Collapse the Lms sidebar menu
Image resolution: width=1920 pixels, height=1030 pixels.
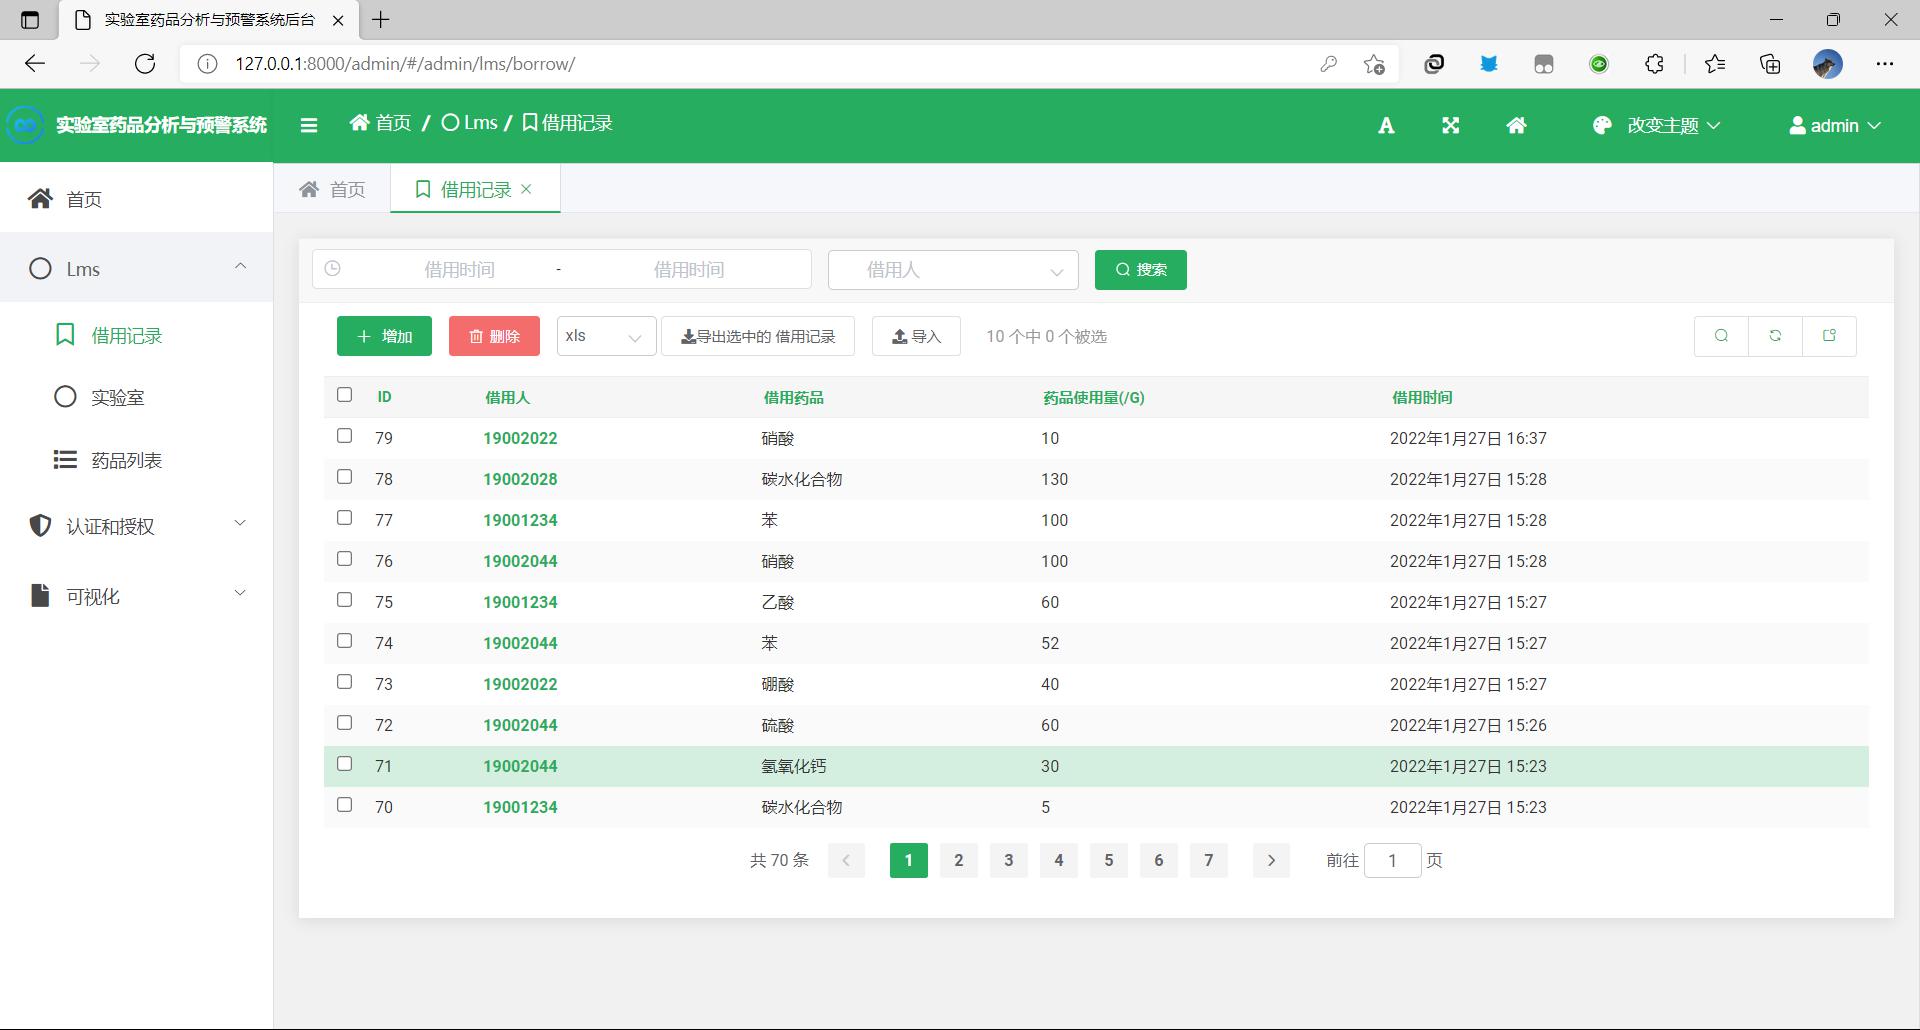(x=136, y=268)
